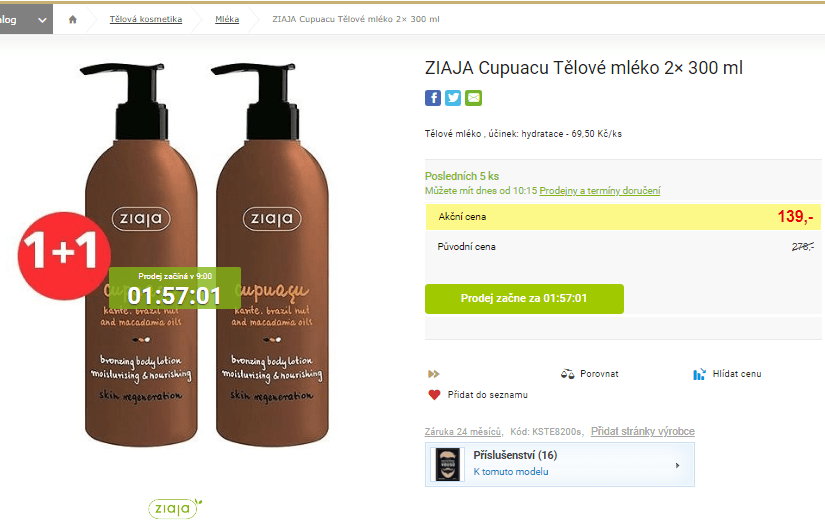Click the Porovnat scales icon

tap(567, 374)
